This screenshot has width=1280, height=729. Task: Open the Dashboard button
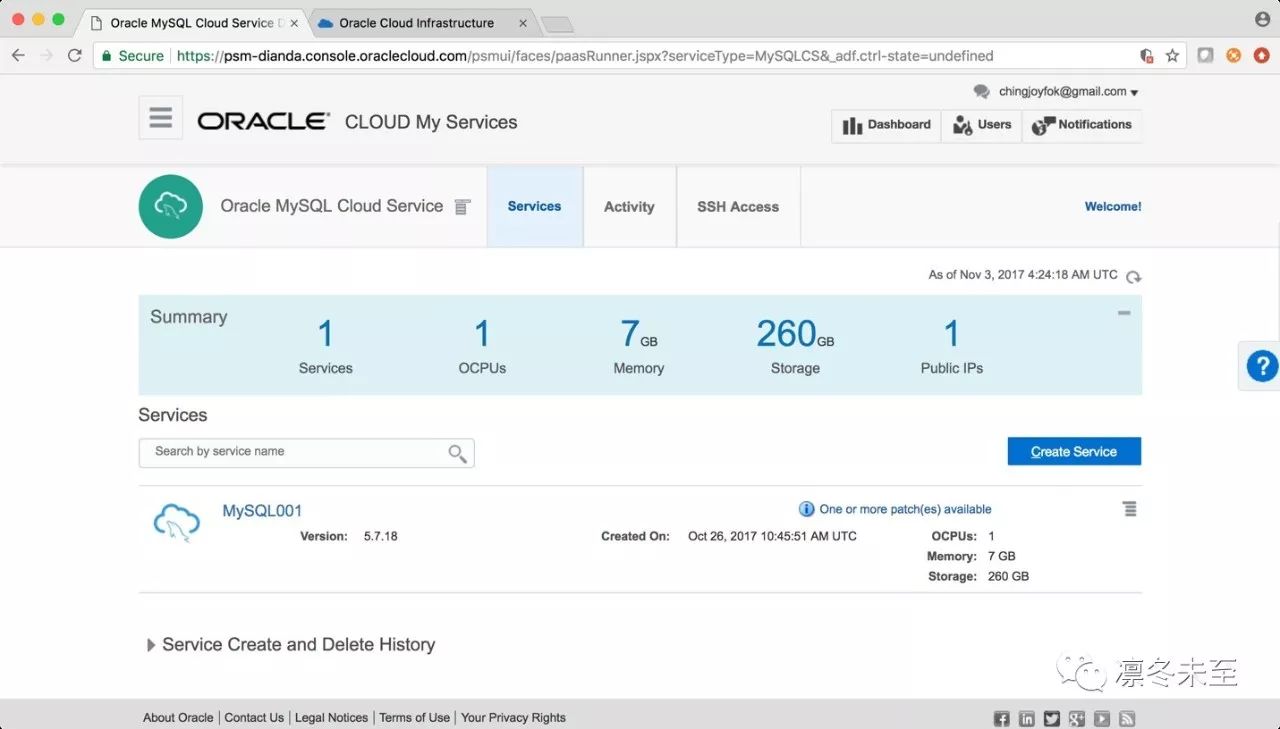click(887, 125)
